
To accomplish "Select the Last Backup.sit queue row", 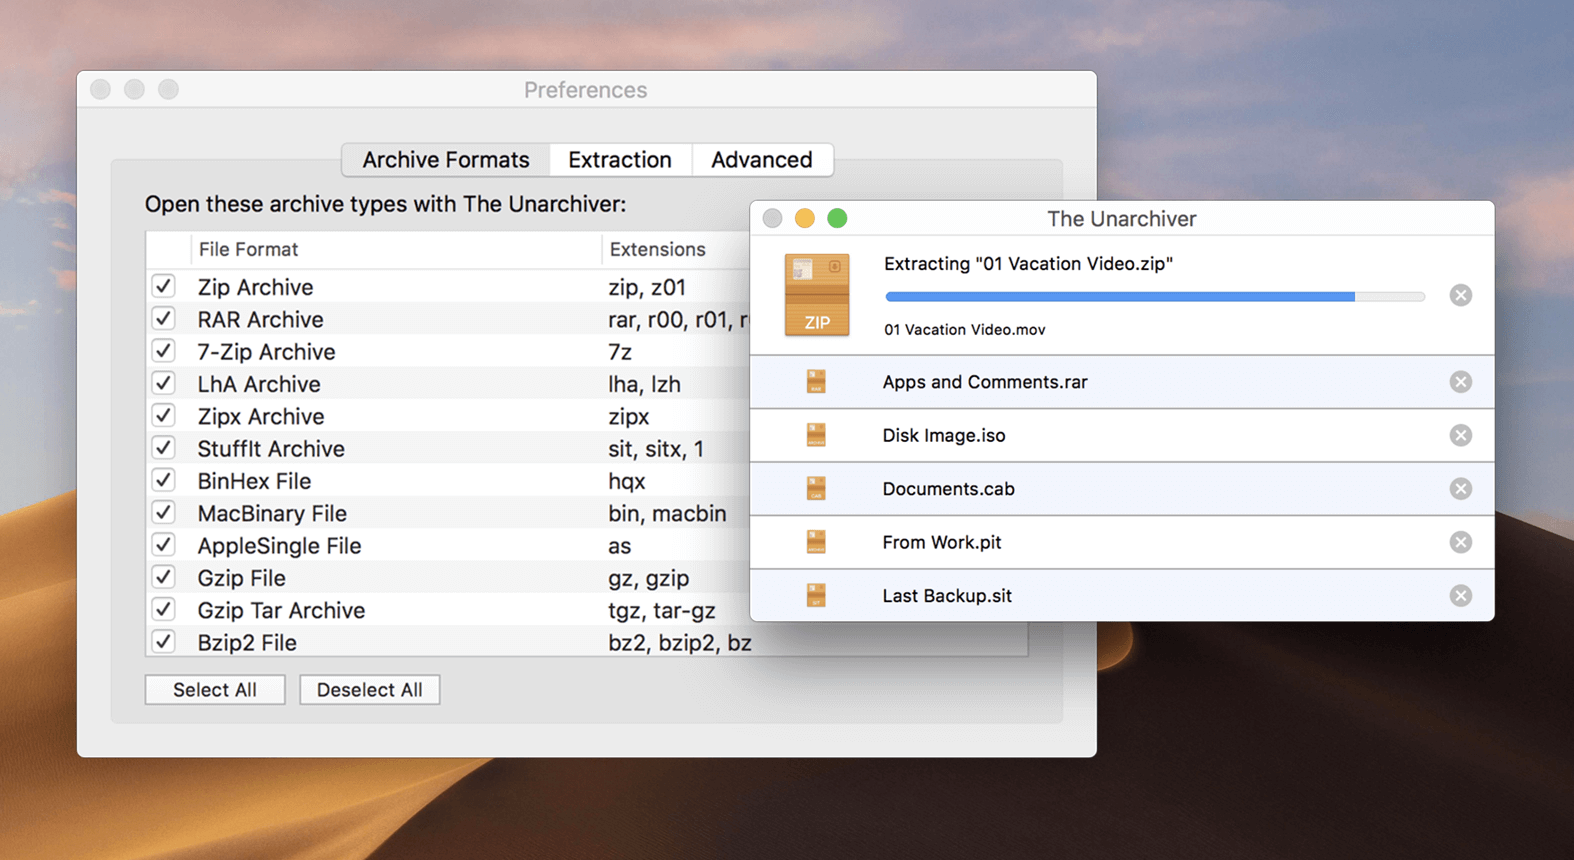I will coord(1122,596).
